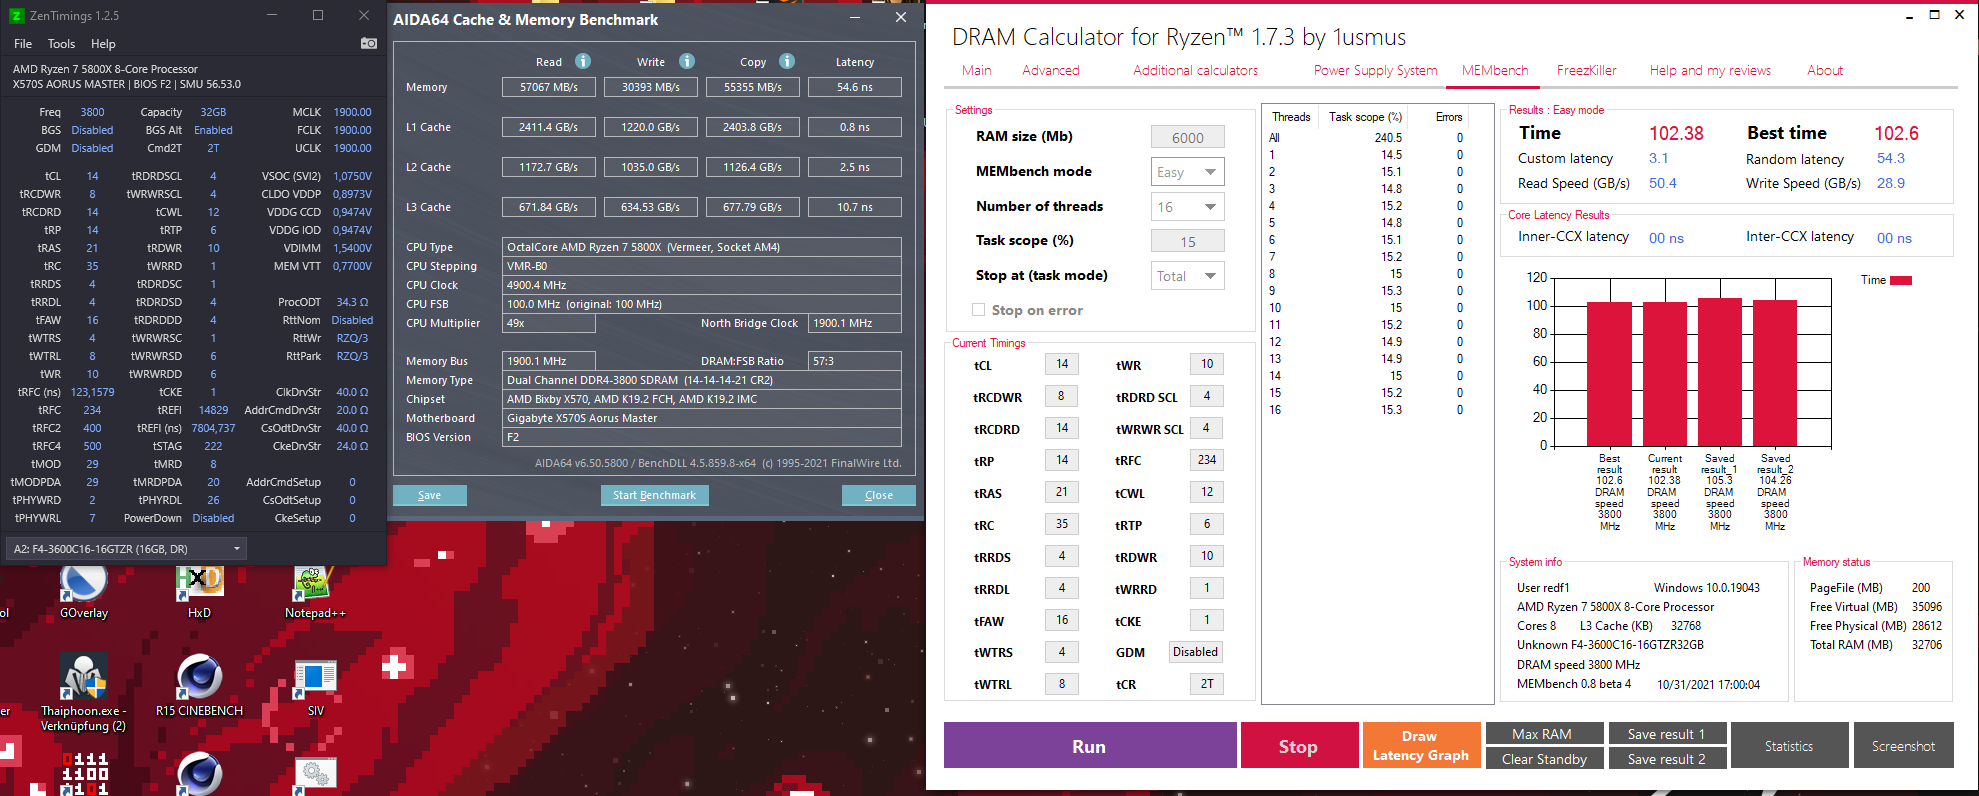Open HxD desktop shortcut

point(199,592)
